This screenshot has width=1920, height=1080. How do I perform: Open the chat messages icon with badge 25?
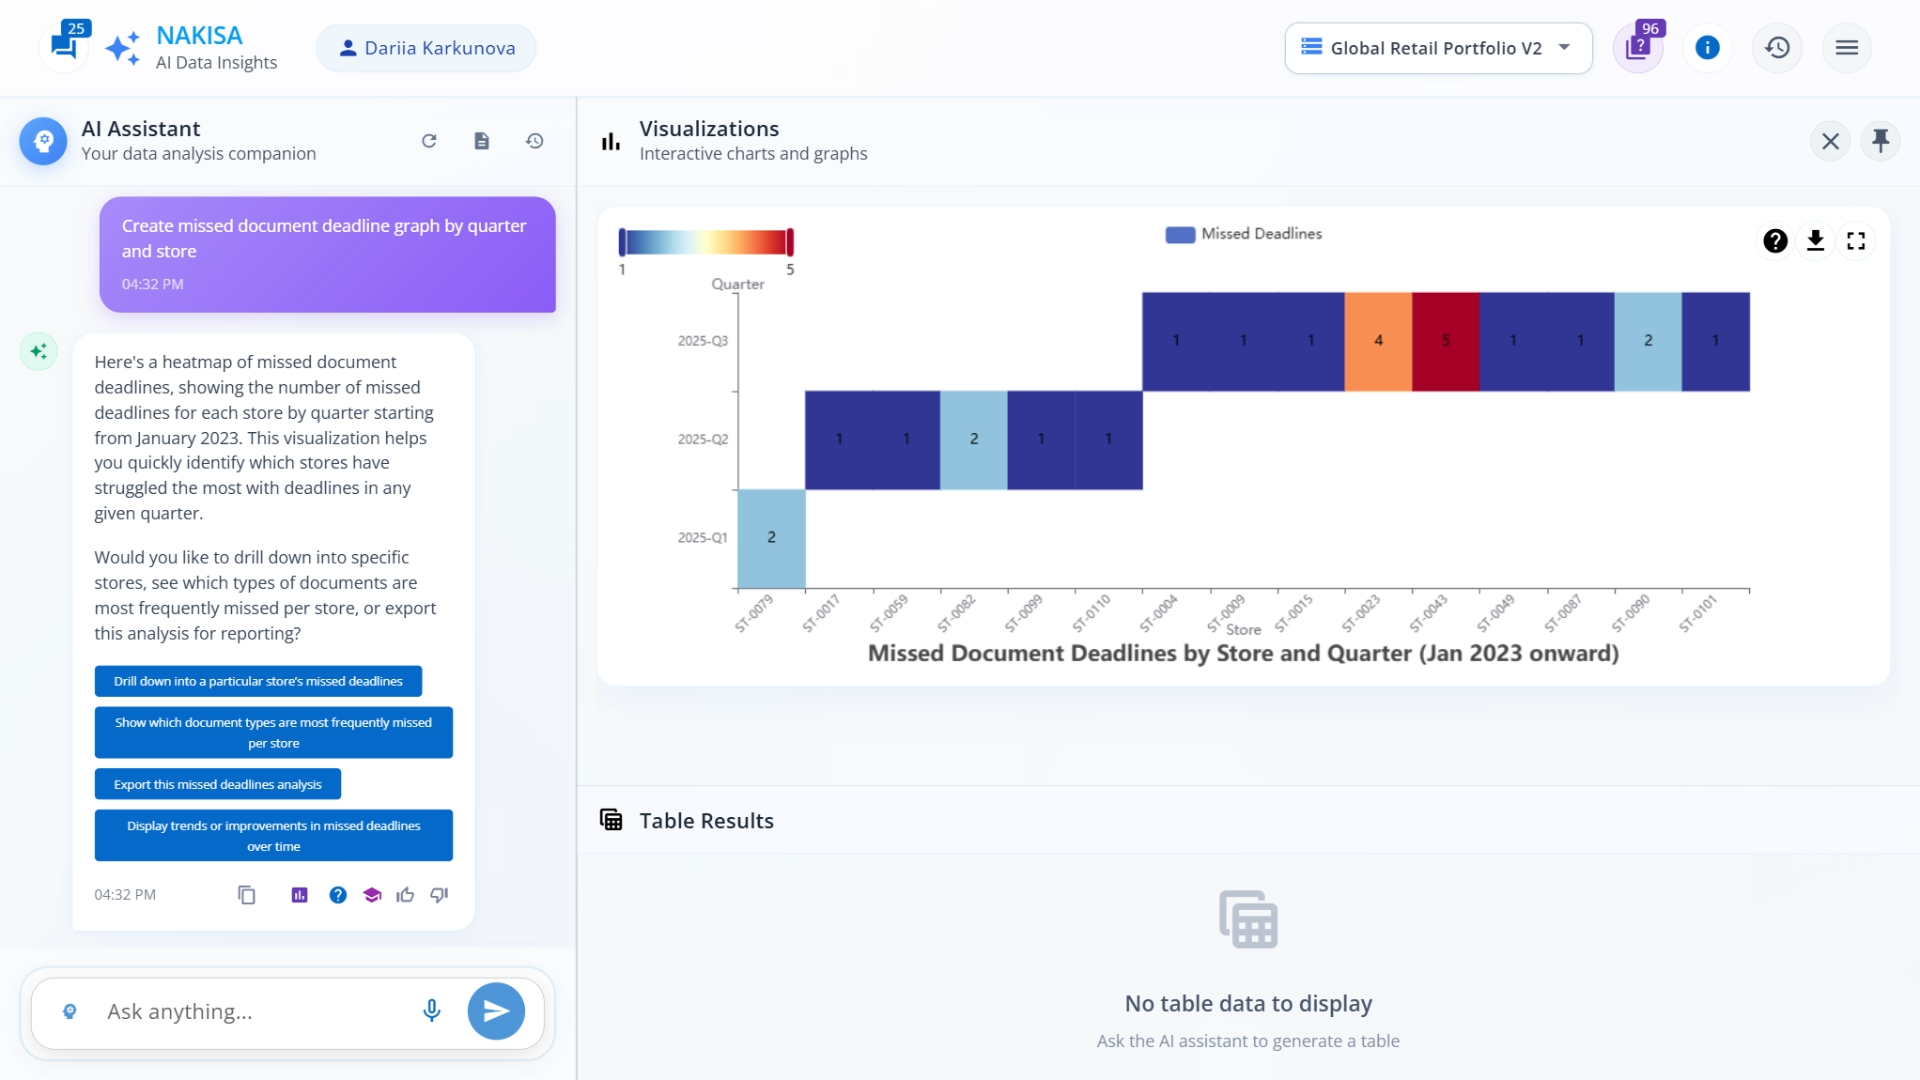(x=65, y=46)
